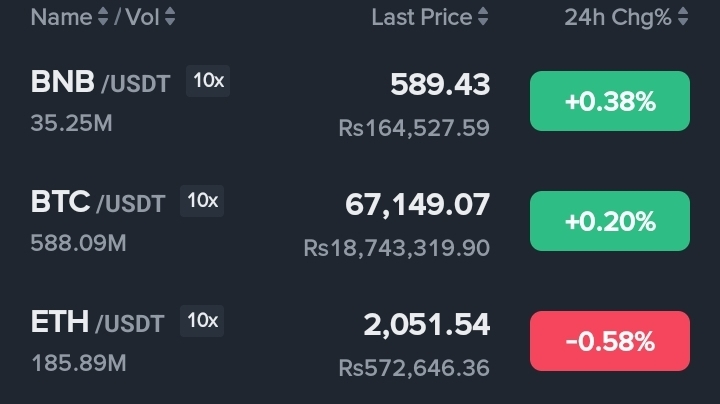Open the ETH/USDT trading pair

coord(97,323)
